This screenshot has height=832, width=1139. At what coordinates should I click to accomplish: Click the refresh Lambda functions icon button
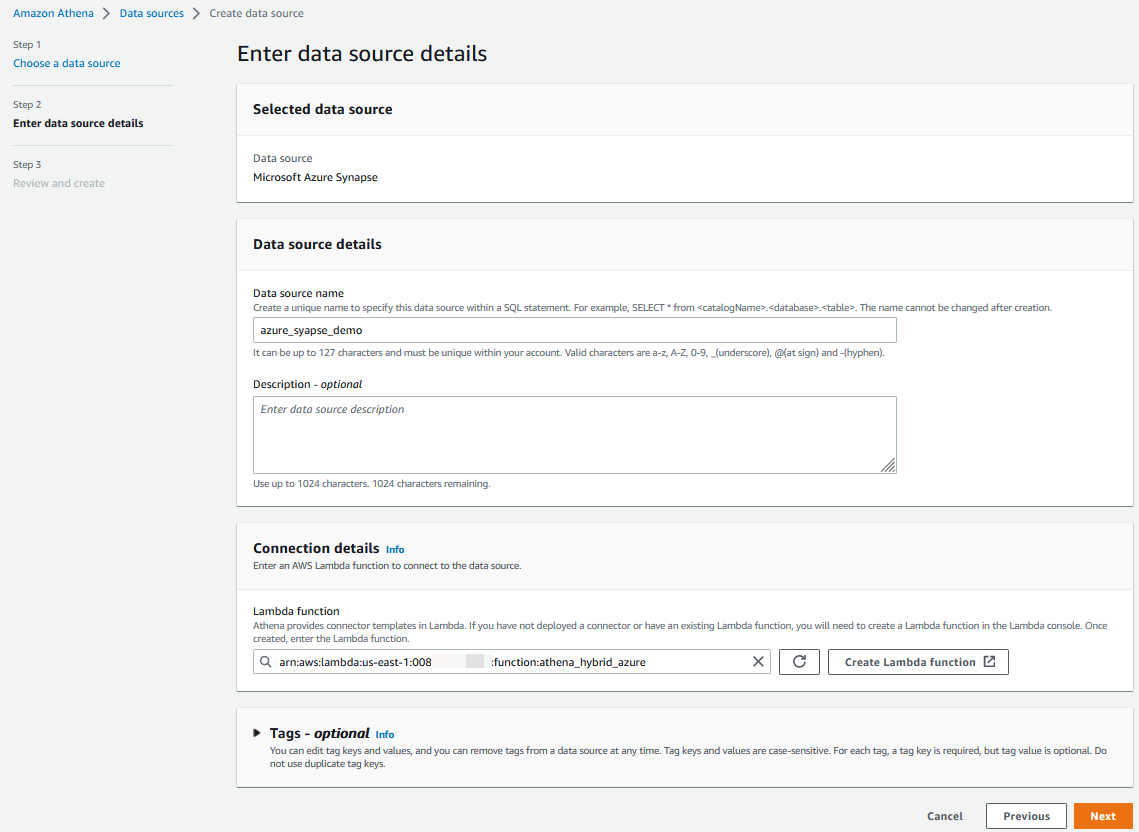tap(799, 662)
